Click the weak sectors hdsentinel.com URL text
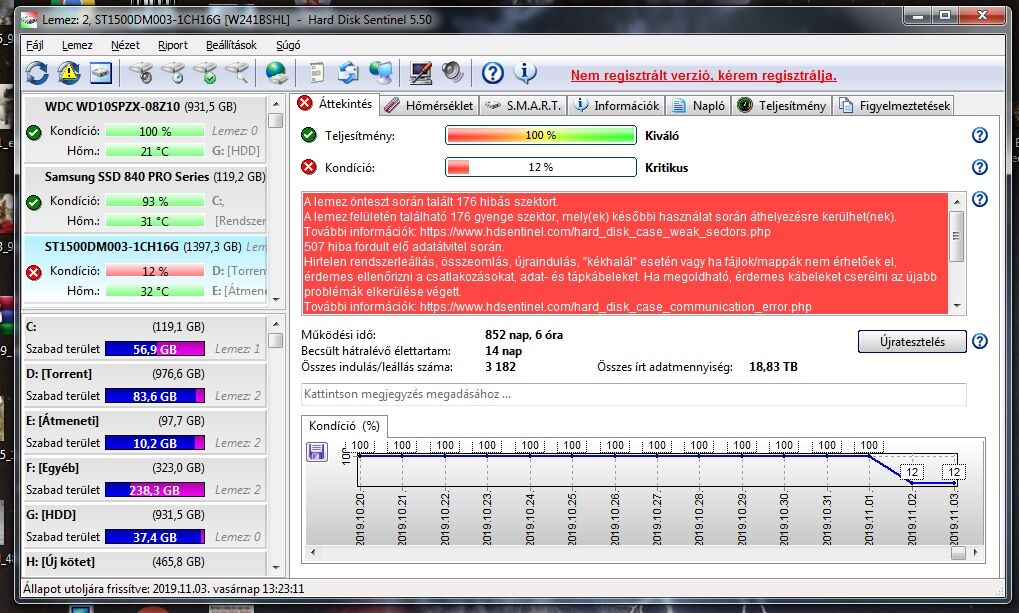 pyautogui.click(x=595, y=231)
